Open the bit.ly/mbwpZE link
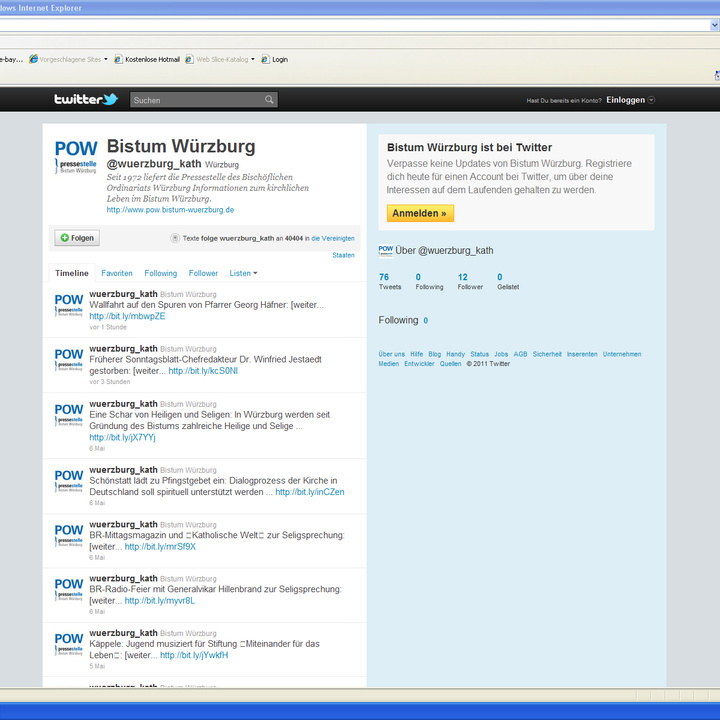The width and height of the screenshot is (720, 720). tap(127, 316)
